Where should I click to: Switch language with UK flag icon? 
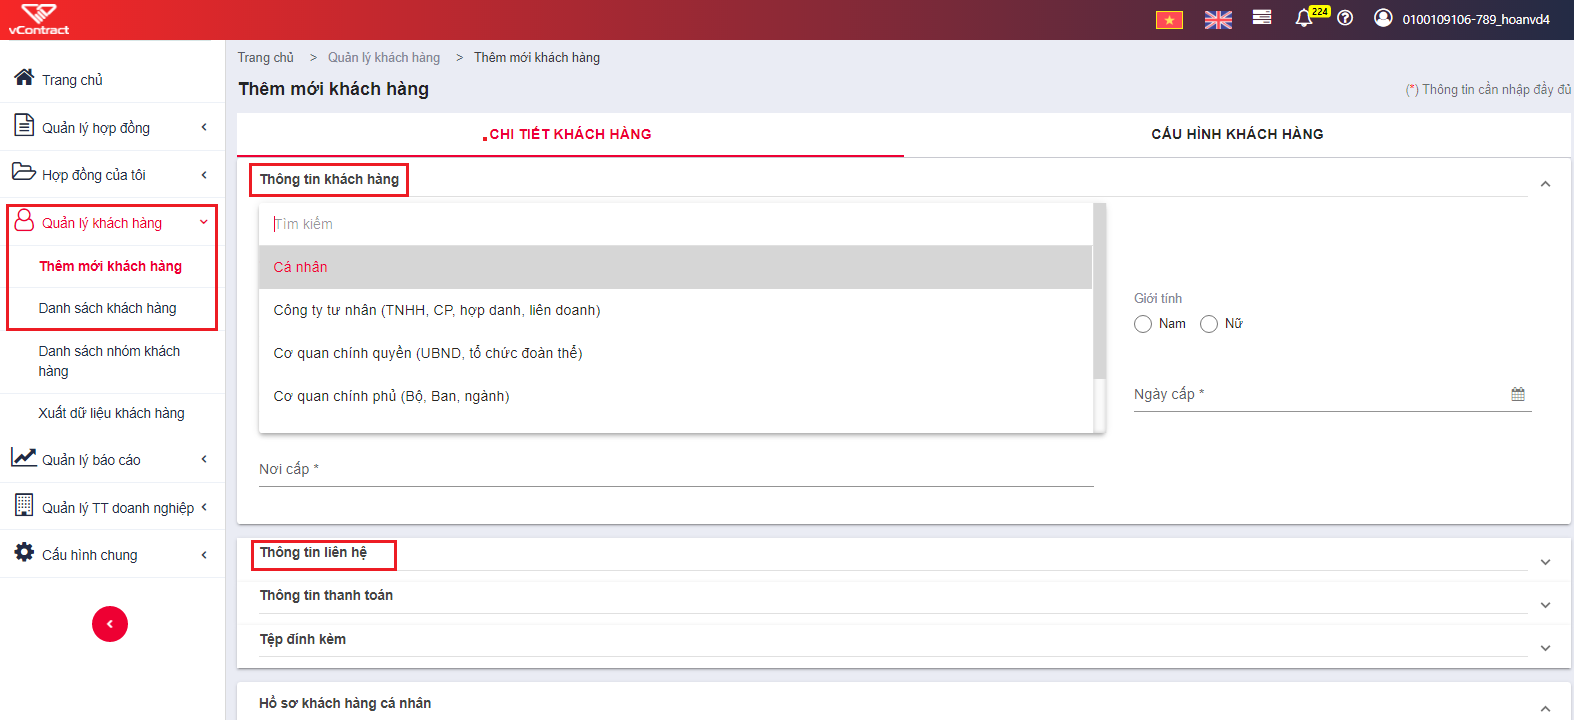coord(1218,20)
